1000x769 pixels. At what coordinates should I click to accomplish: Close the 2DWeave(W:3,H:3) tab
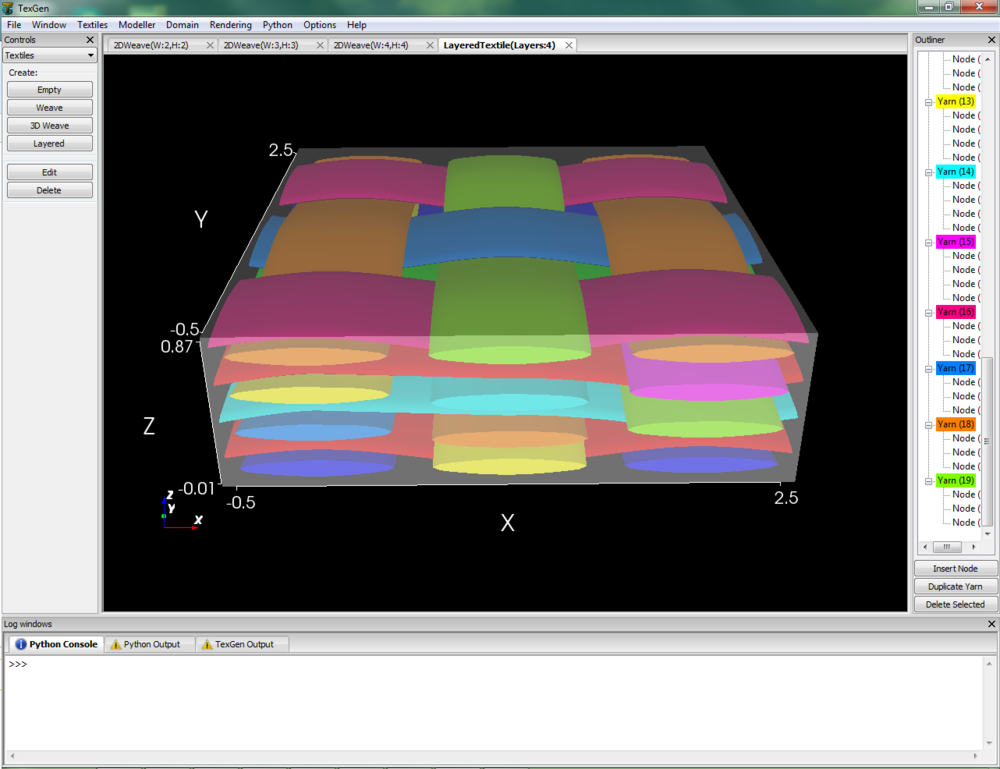[320, 45]
